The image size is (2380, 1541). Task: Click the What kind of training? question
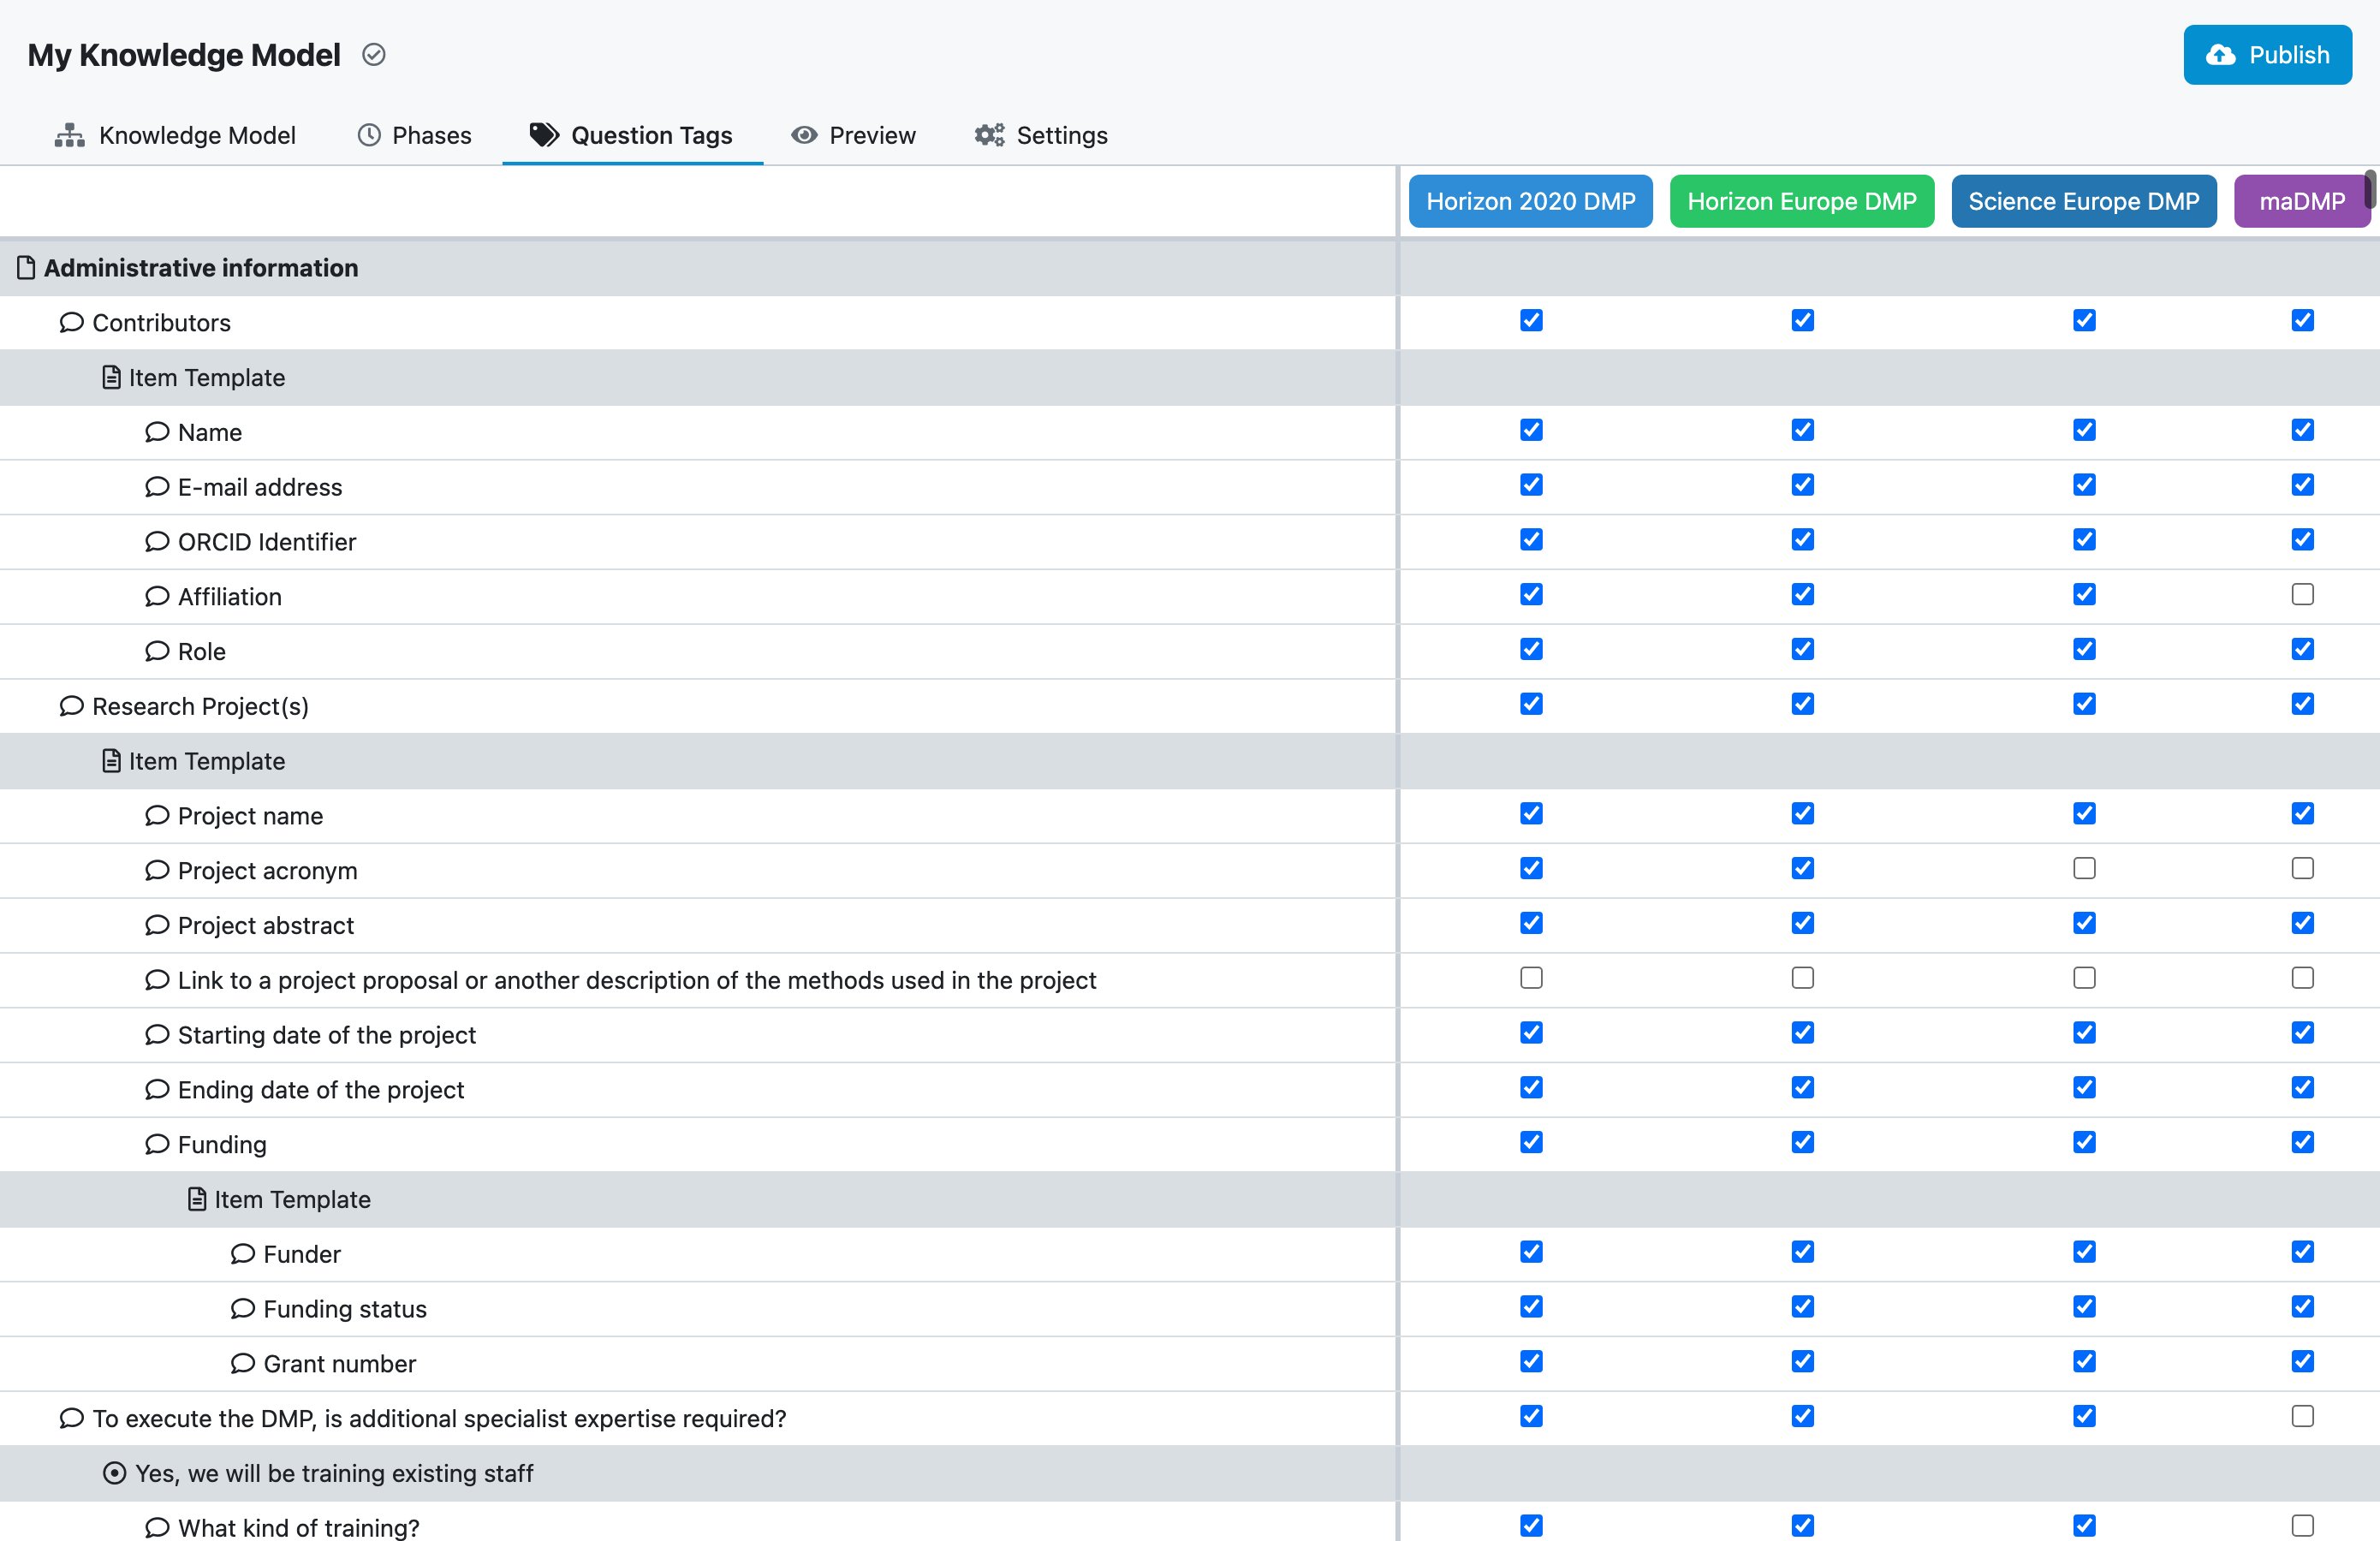[x=298, y=1527]
